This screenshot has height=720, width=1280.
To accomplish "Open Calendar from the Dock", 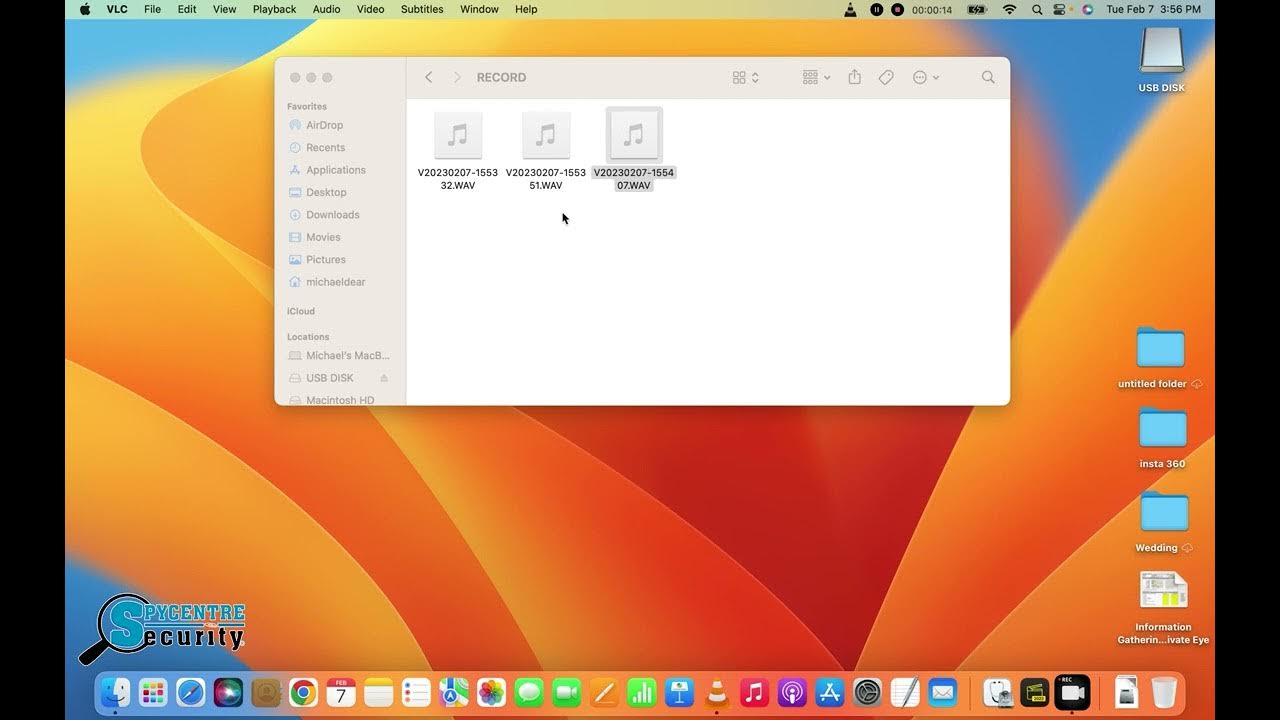I will point(341,692).
